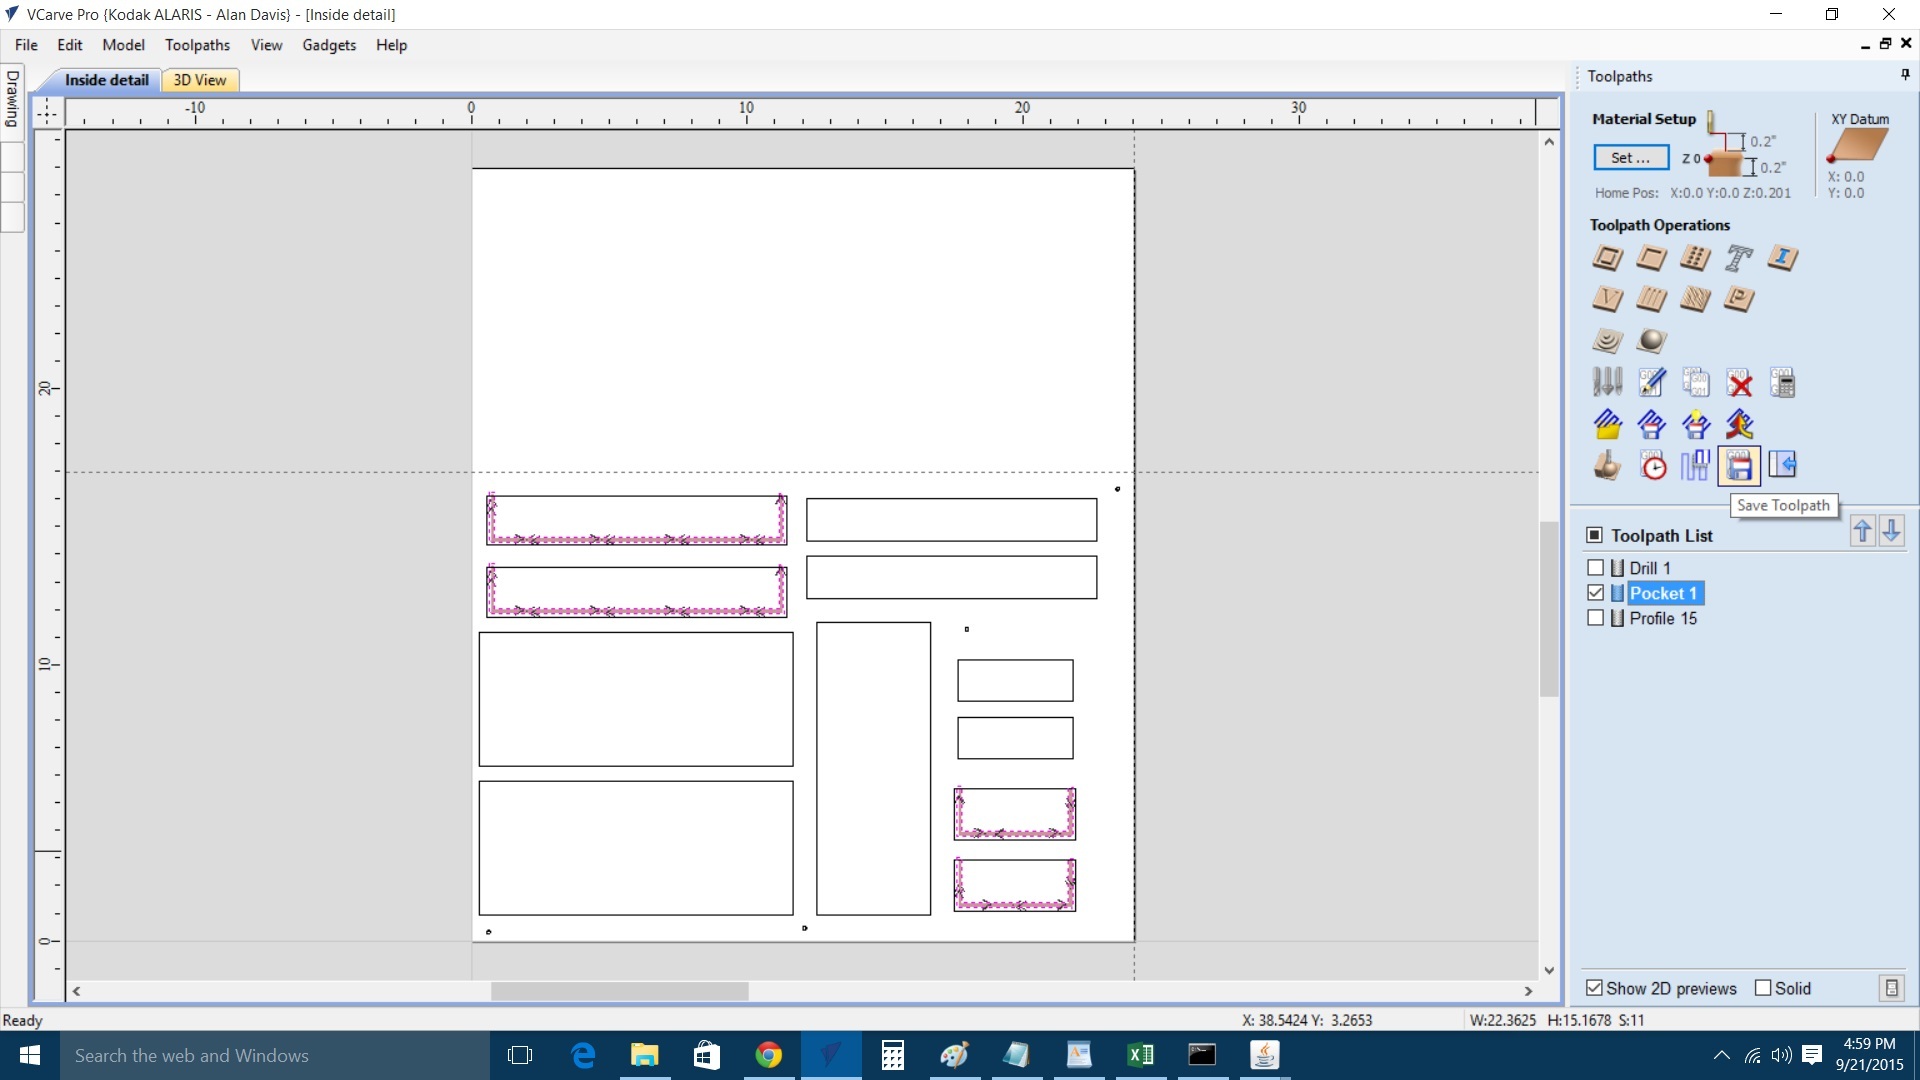Image resolution: width=1920 pixels, height=1080 pixels.
Task: Expand the Drawing side tab
Action: (12, 98)
